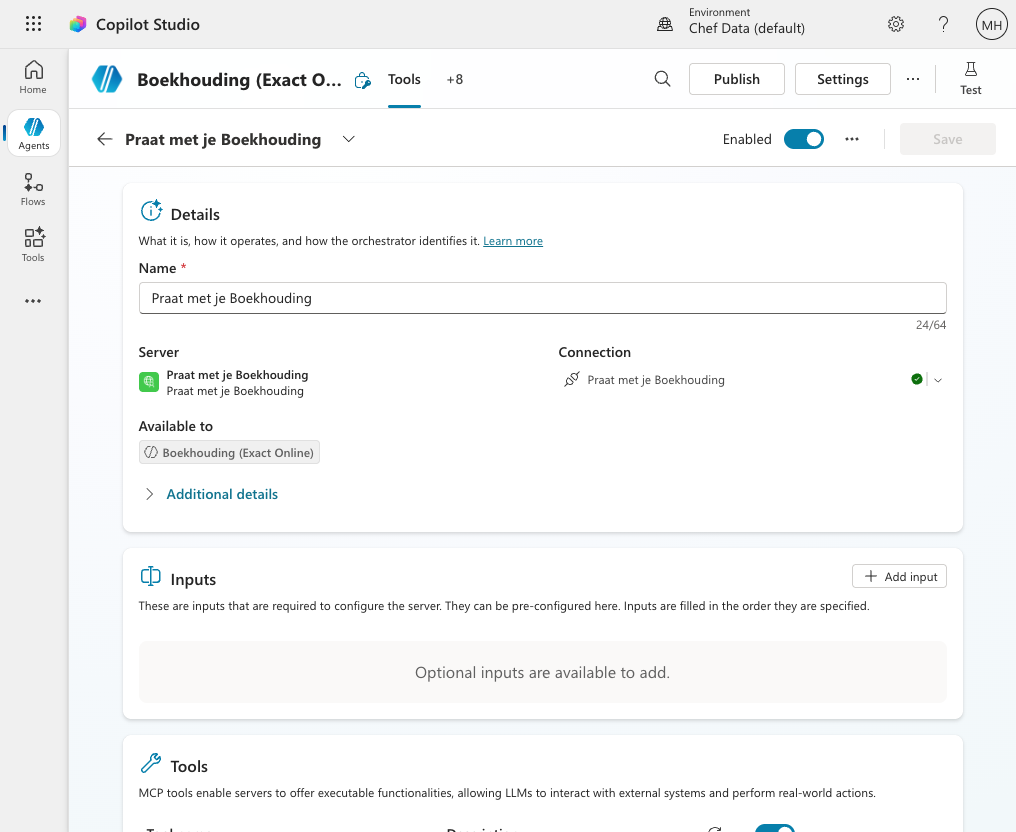Click the Optional inputs are available text
1016x832 pixels.
point(542,673)
